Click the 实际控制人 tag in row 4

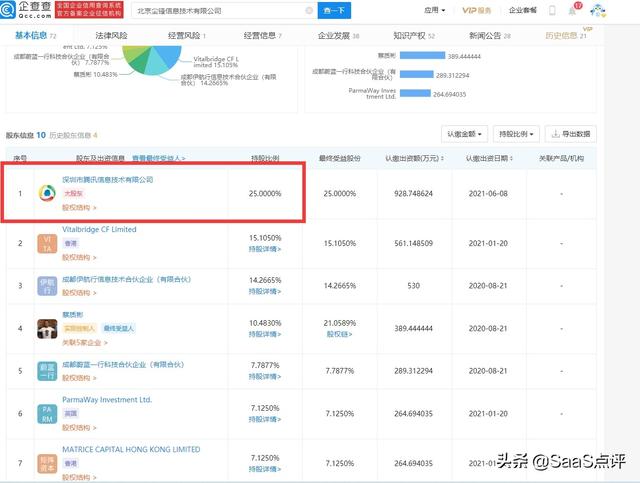pos(79,328)
